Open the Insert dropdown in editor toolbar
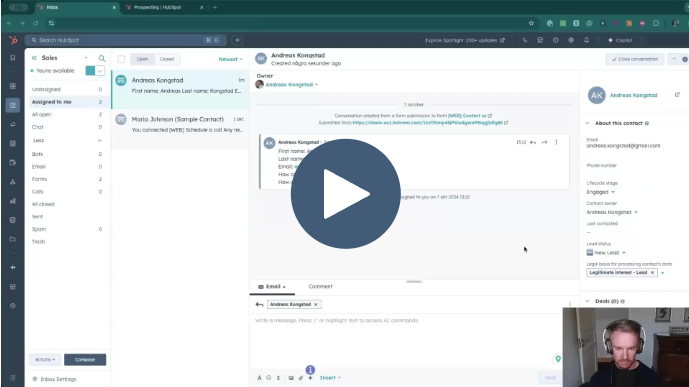 [x=330, y=378]
